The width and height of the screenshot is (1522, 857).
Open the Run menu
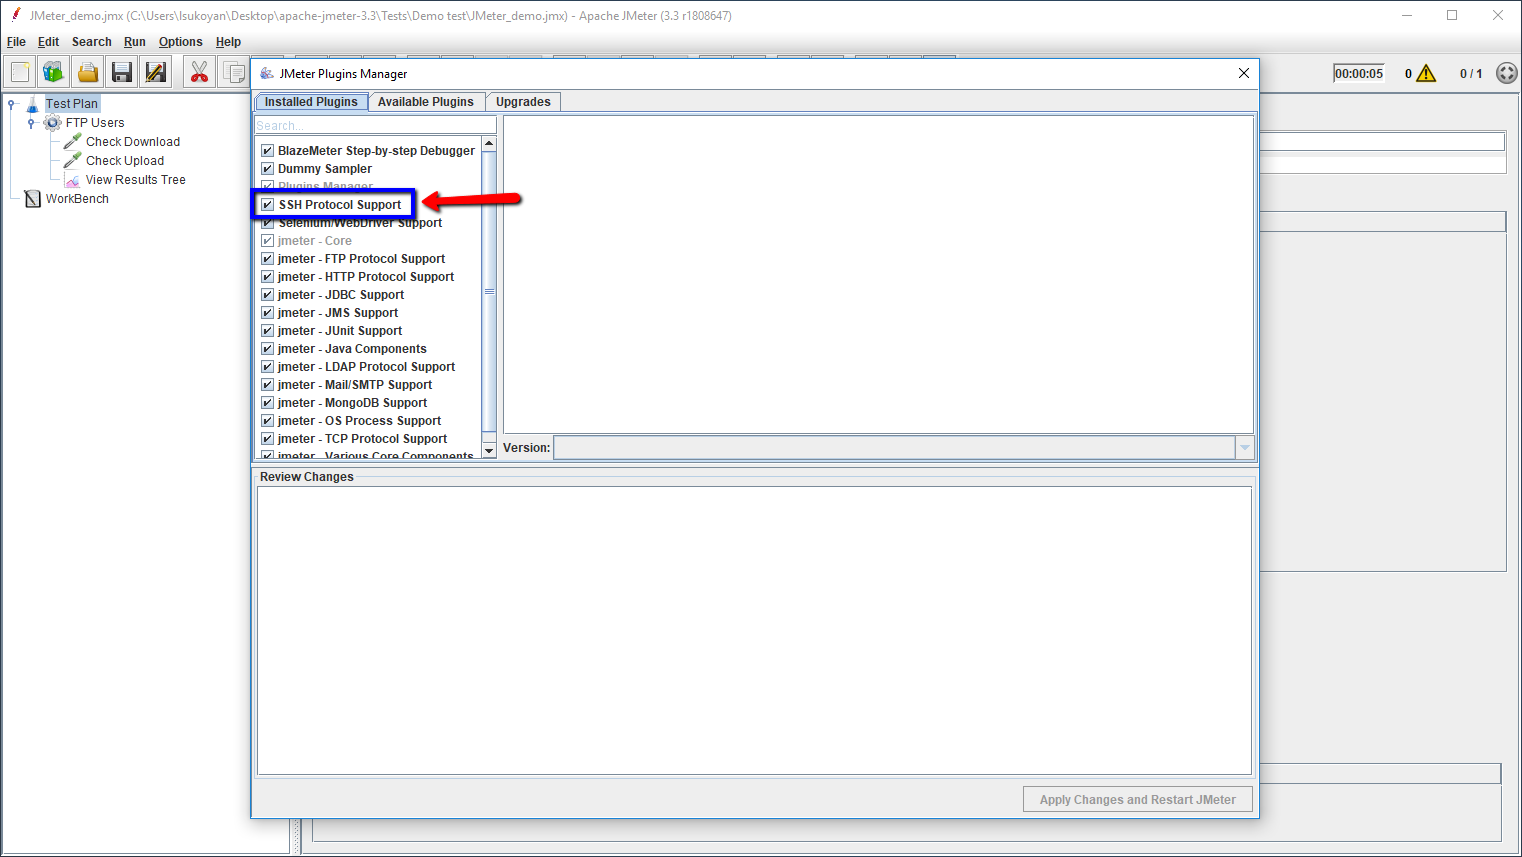point(135,42)
